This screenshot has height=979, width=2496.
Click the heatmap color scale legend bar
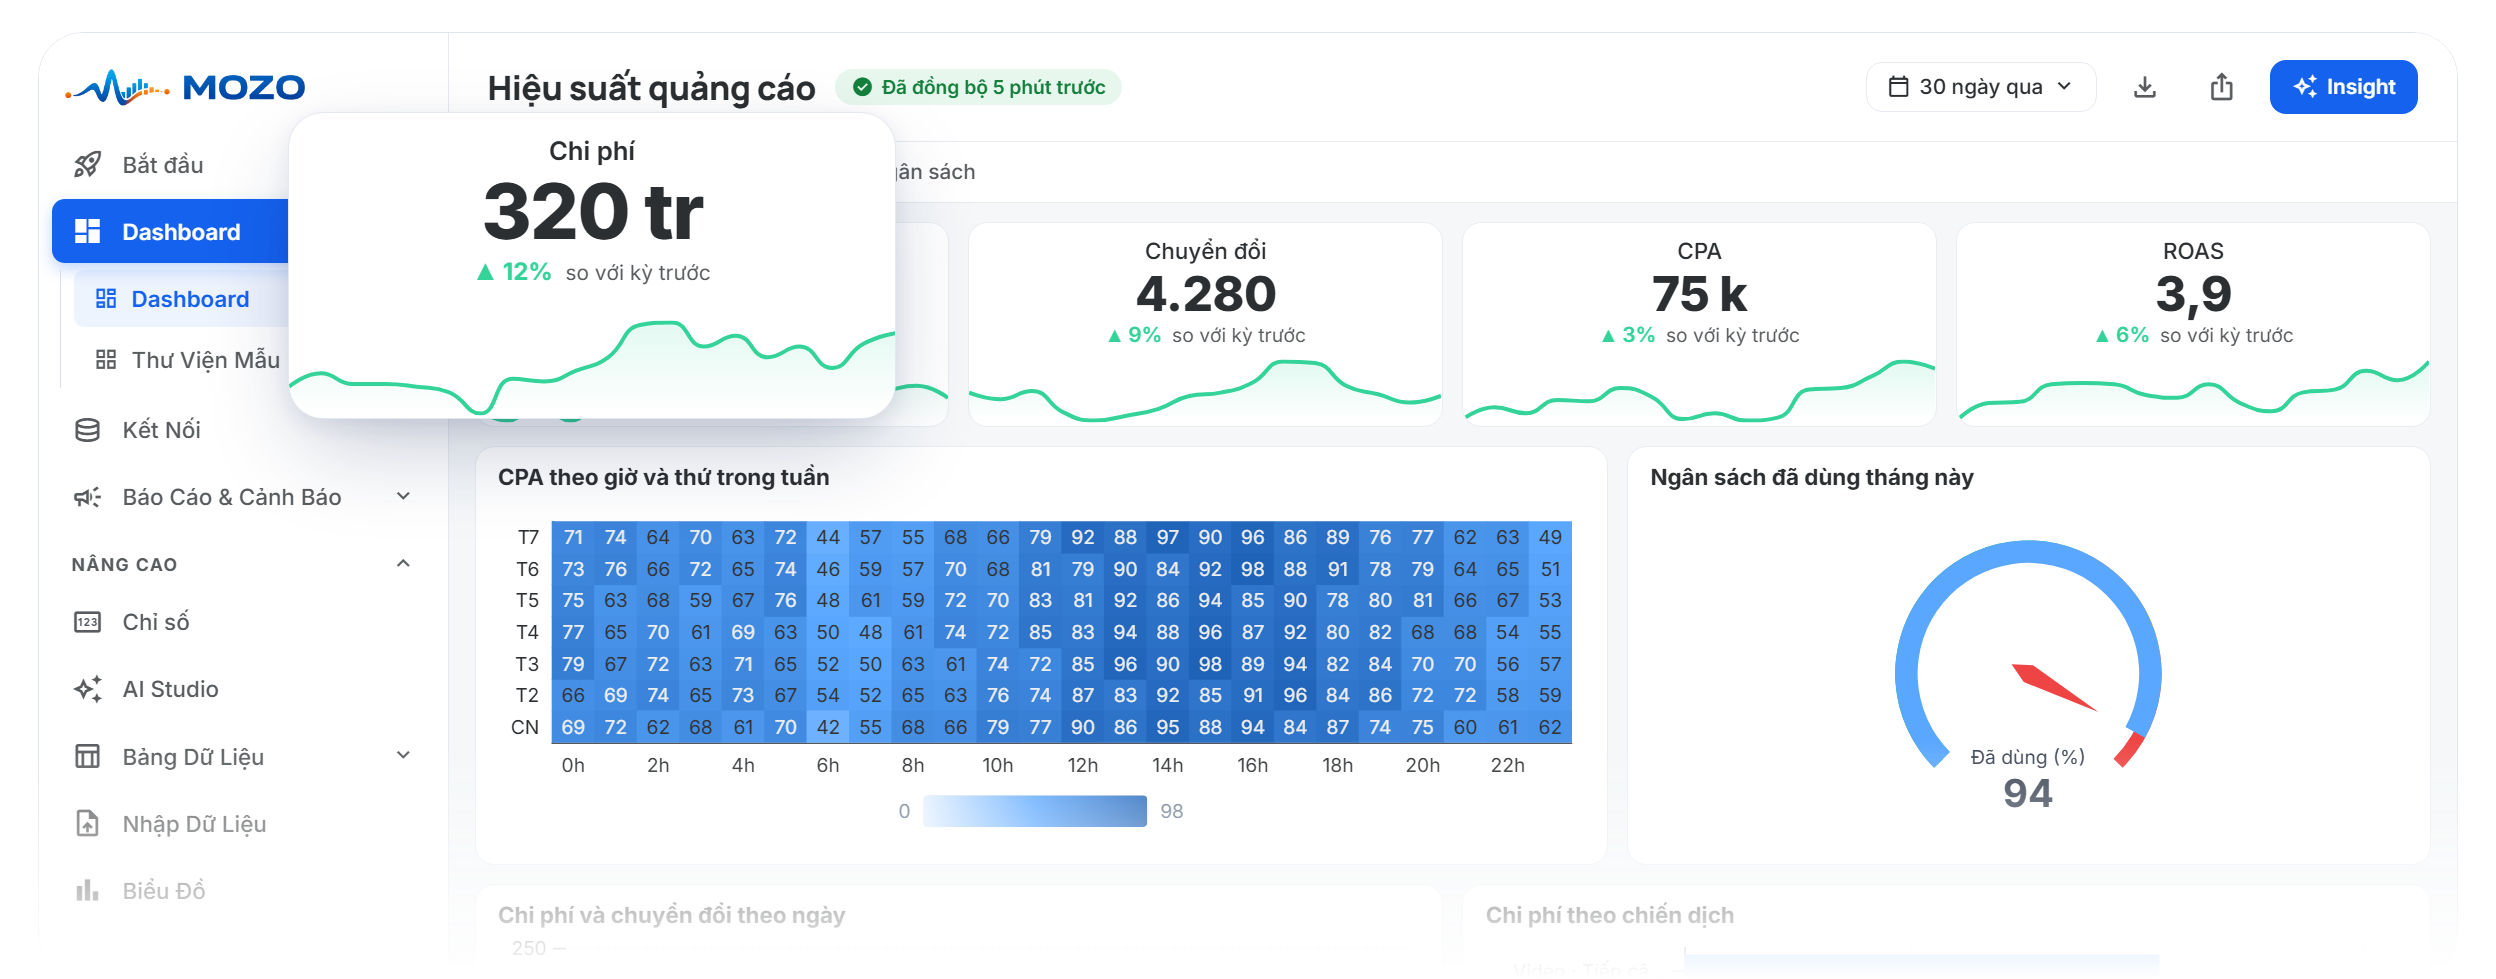(x=1035, y=811)
